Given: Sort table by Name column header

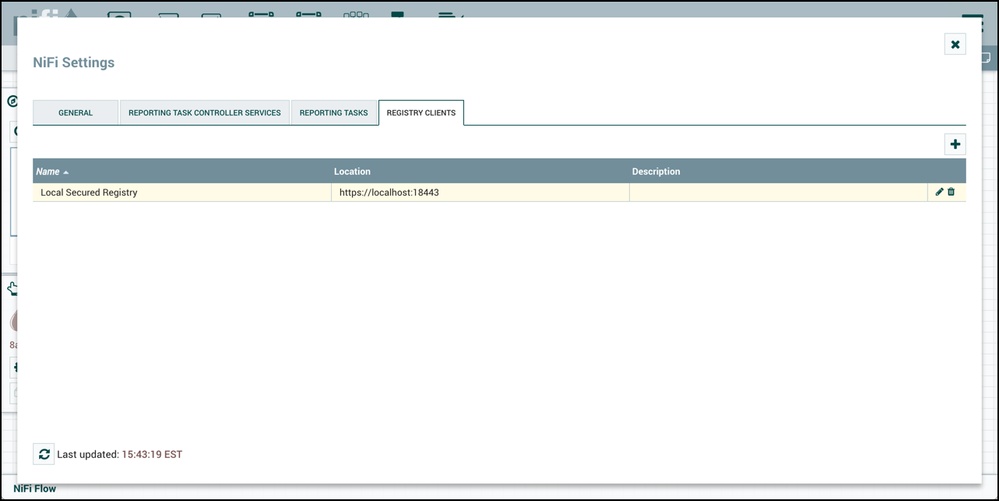Looking at the screenshot, I should (182, 171).
